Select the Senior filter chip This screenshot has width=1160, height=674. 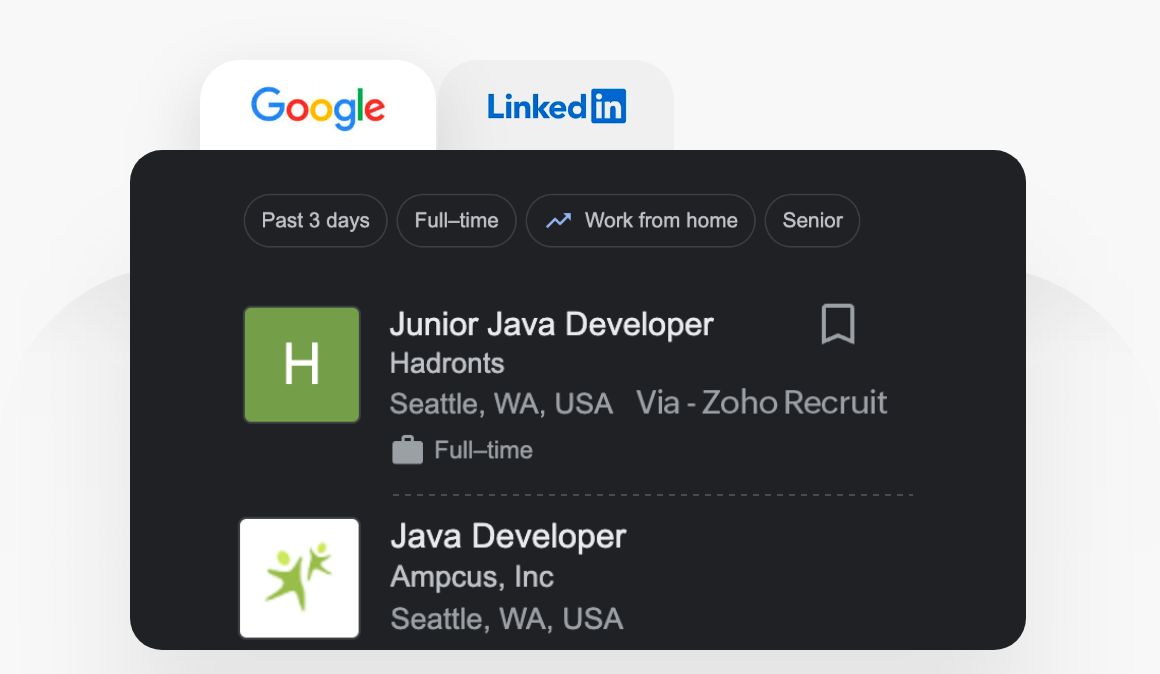tap(812, 220)
